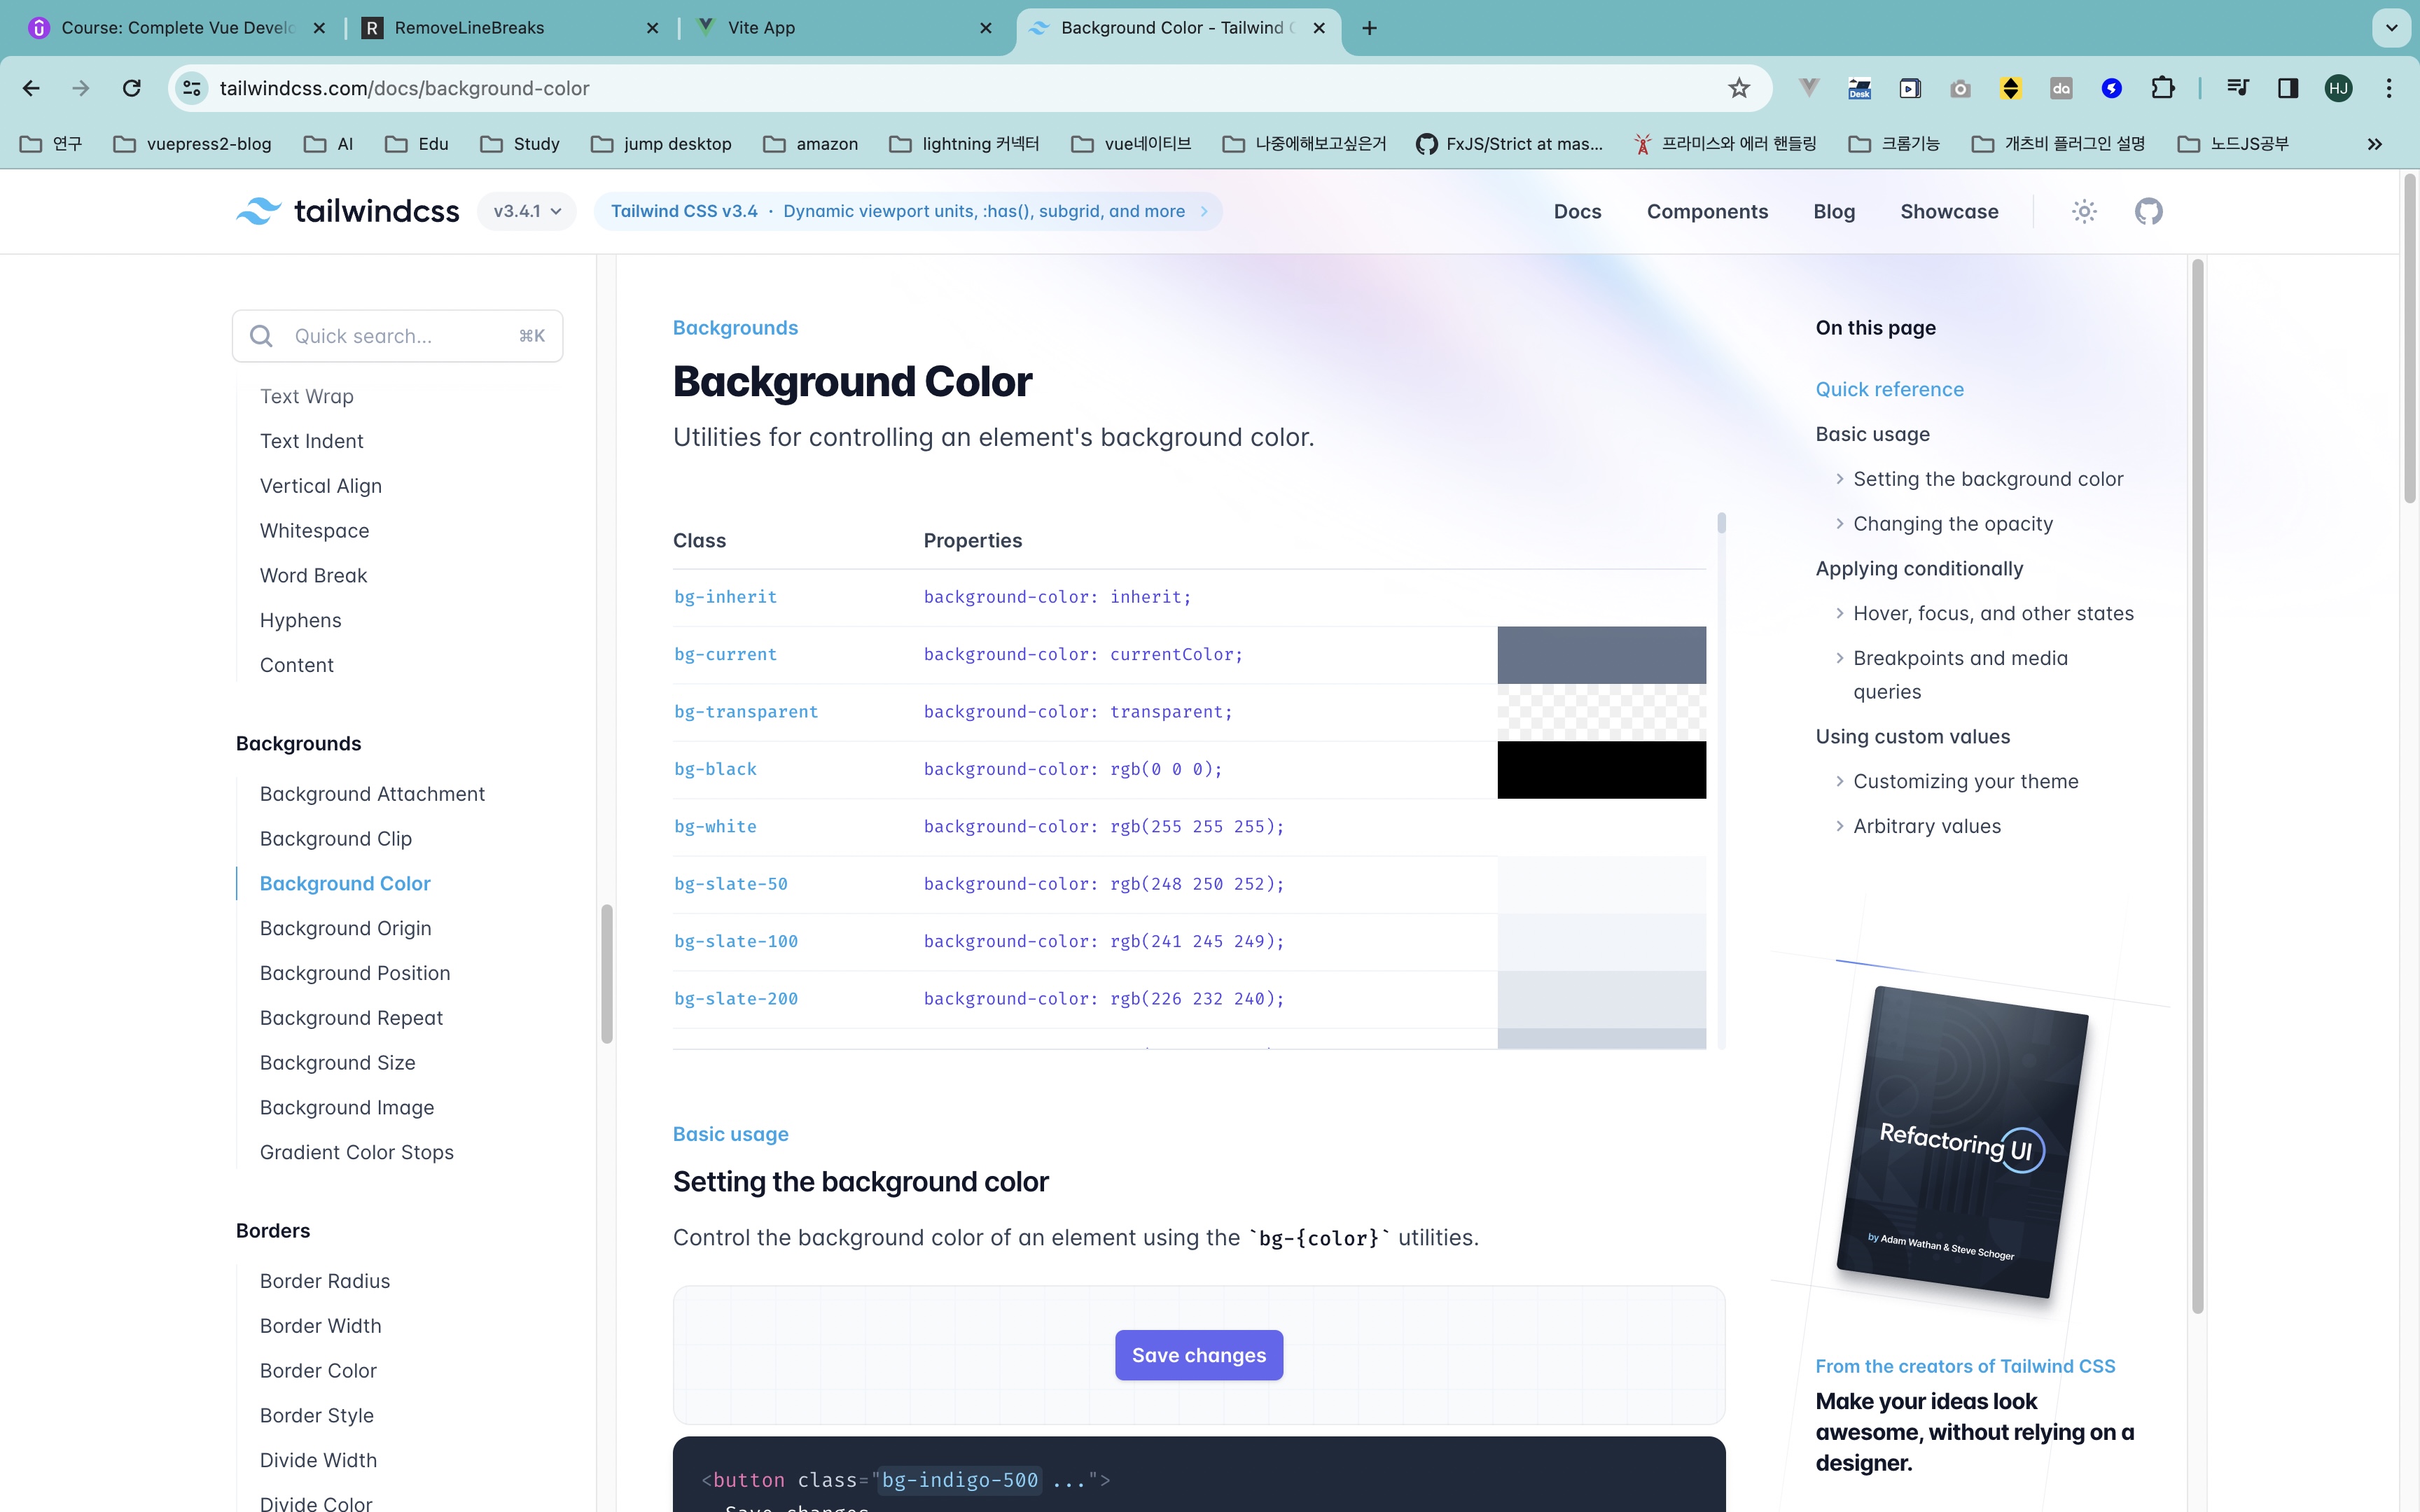Open the Edu bookmark folder
This screenshot has height=1512, width=2420.
[417, 144]
